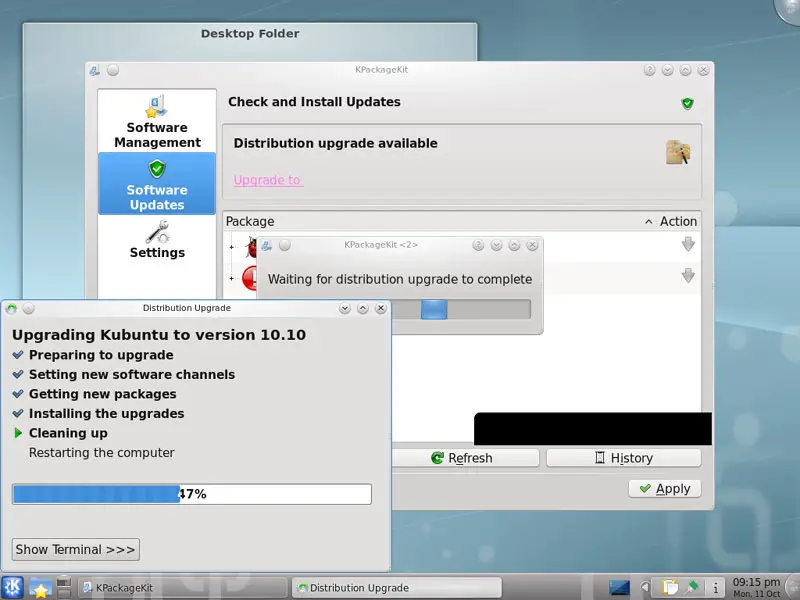800x600 pixels.
Task: Click 'Getting new packages' step text
Action: tap(103, 394)
